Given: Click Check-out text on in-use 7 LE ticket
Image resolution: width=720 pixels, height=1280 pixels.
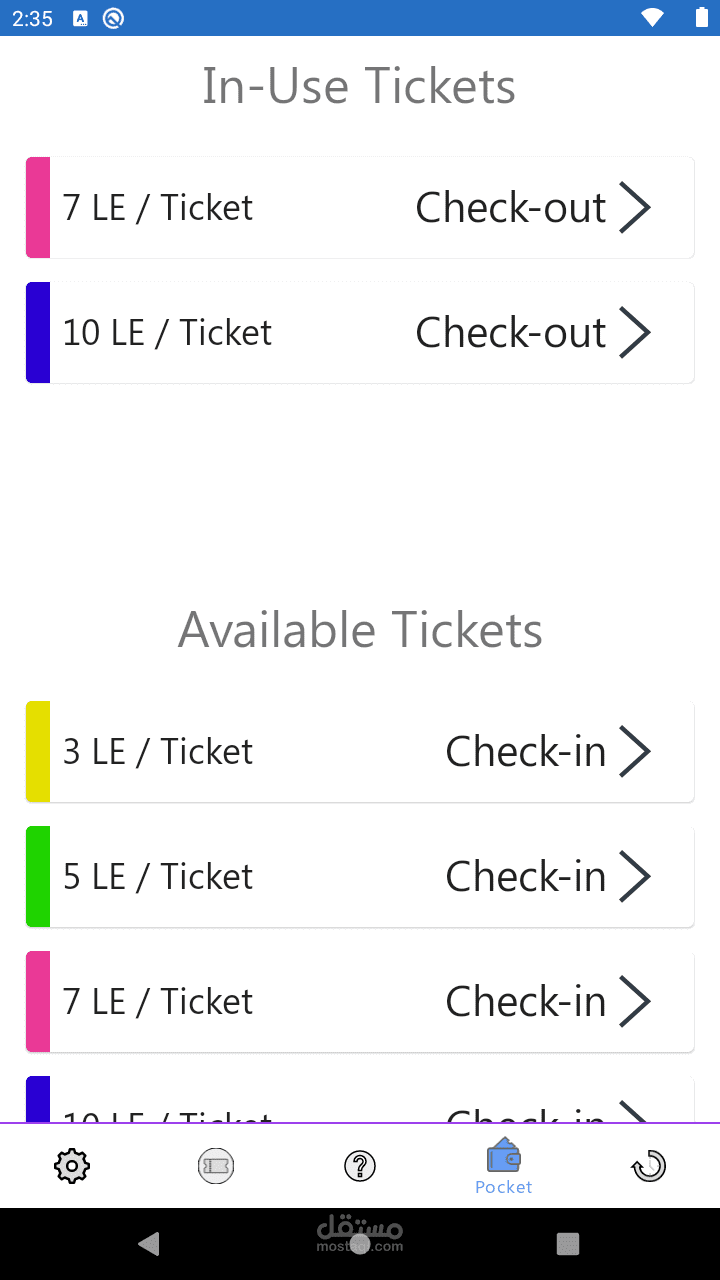Looking at the screenshot, I should pos(510,208).
